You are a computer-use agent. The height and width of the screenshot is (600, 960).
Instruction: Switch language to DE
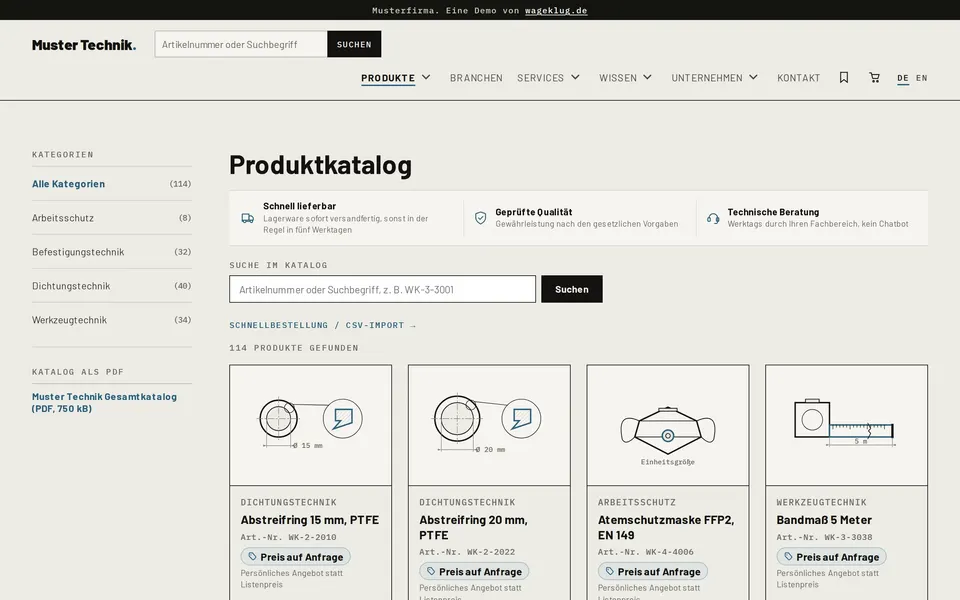click(903, 78)
